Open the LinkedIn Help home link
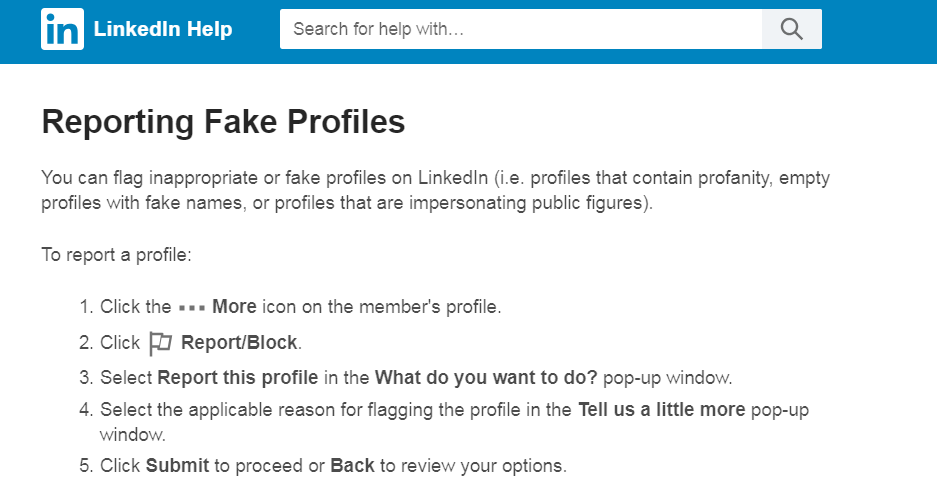Viewport: 937px width, 503px height. click(x=162, y=30)
